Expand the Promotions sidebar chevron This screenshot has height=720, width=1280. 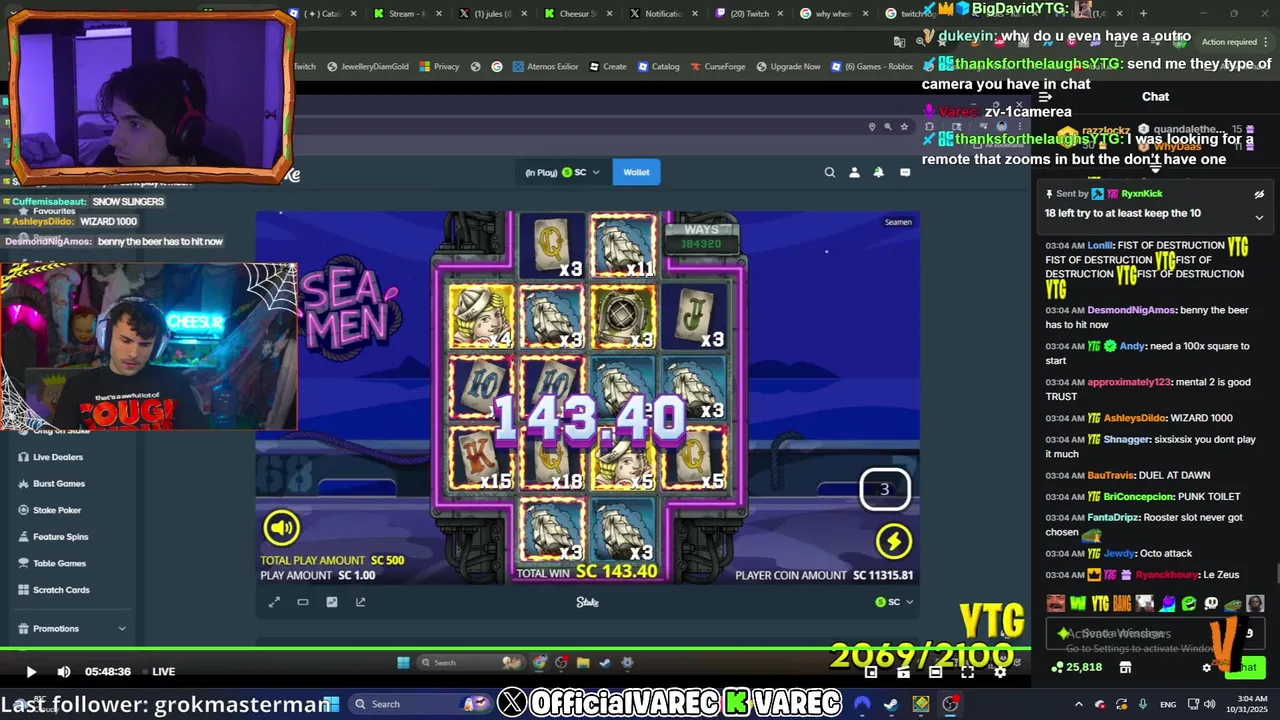click(122, 629)
